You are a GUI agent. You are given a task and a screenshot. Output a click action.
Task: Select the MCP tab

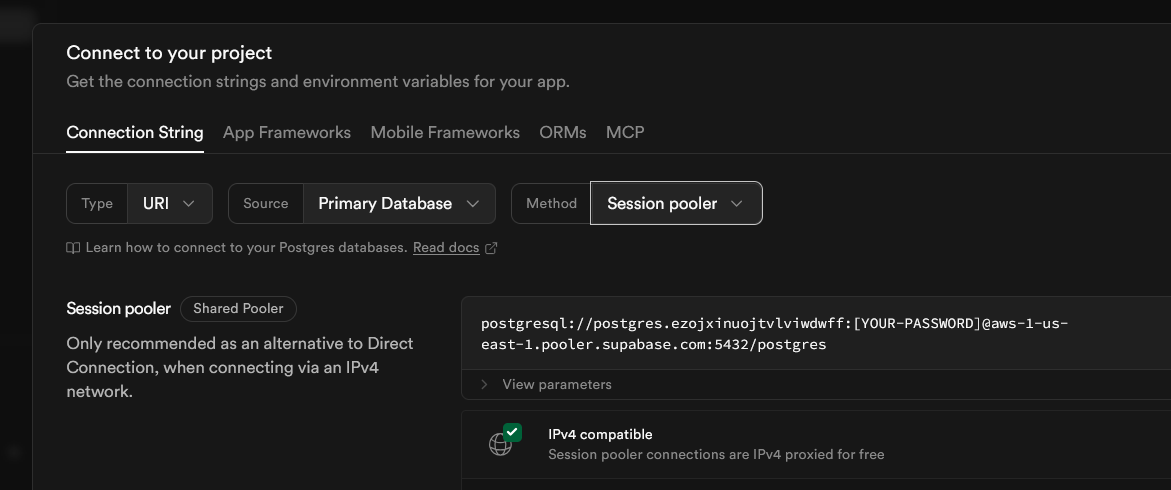(x=625, y=132)
